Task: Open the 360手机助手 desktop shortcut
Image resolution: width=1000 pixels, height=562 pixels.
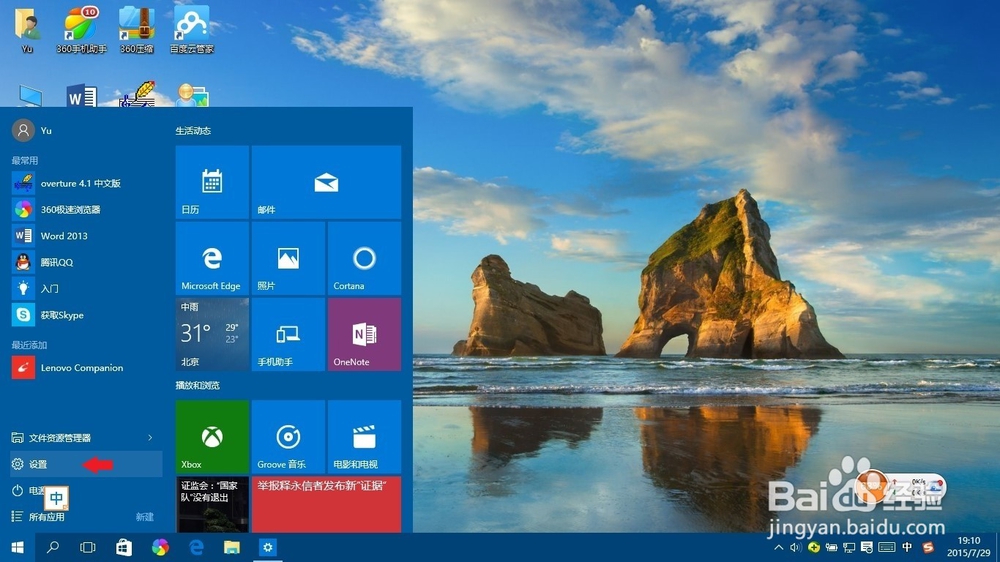Action: pyautogui.click(x=81, y=29)
